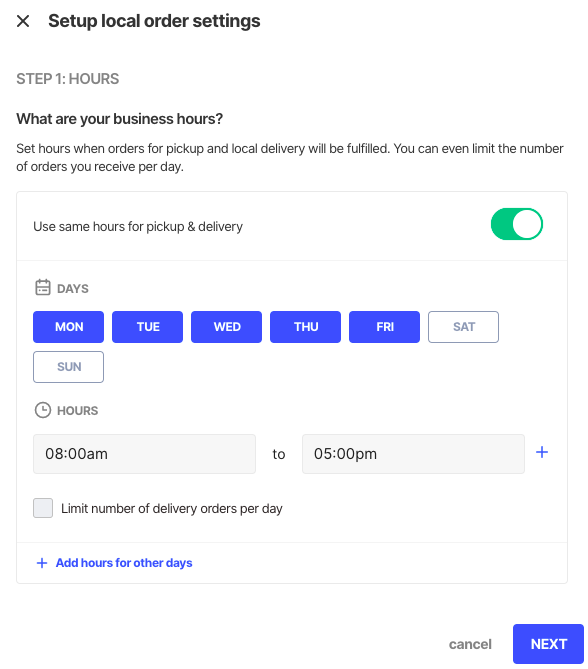Click the cancel button
Viewport: 588px width, 669px height.
point(470,644)
